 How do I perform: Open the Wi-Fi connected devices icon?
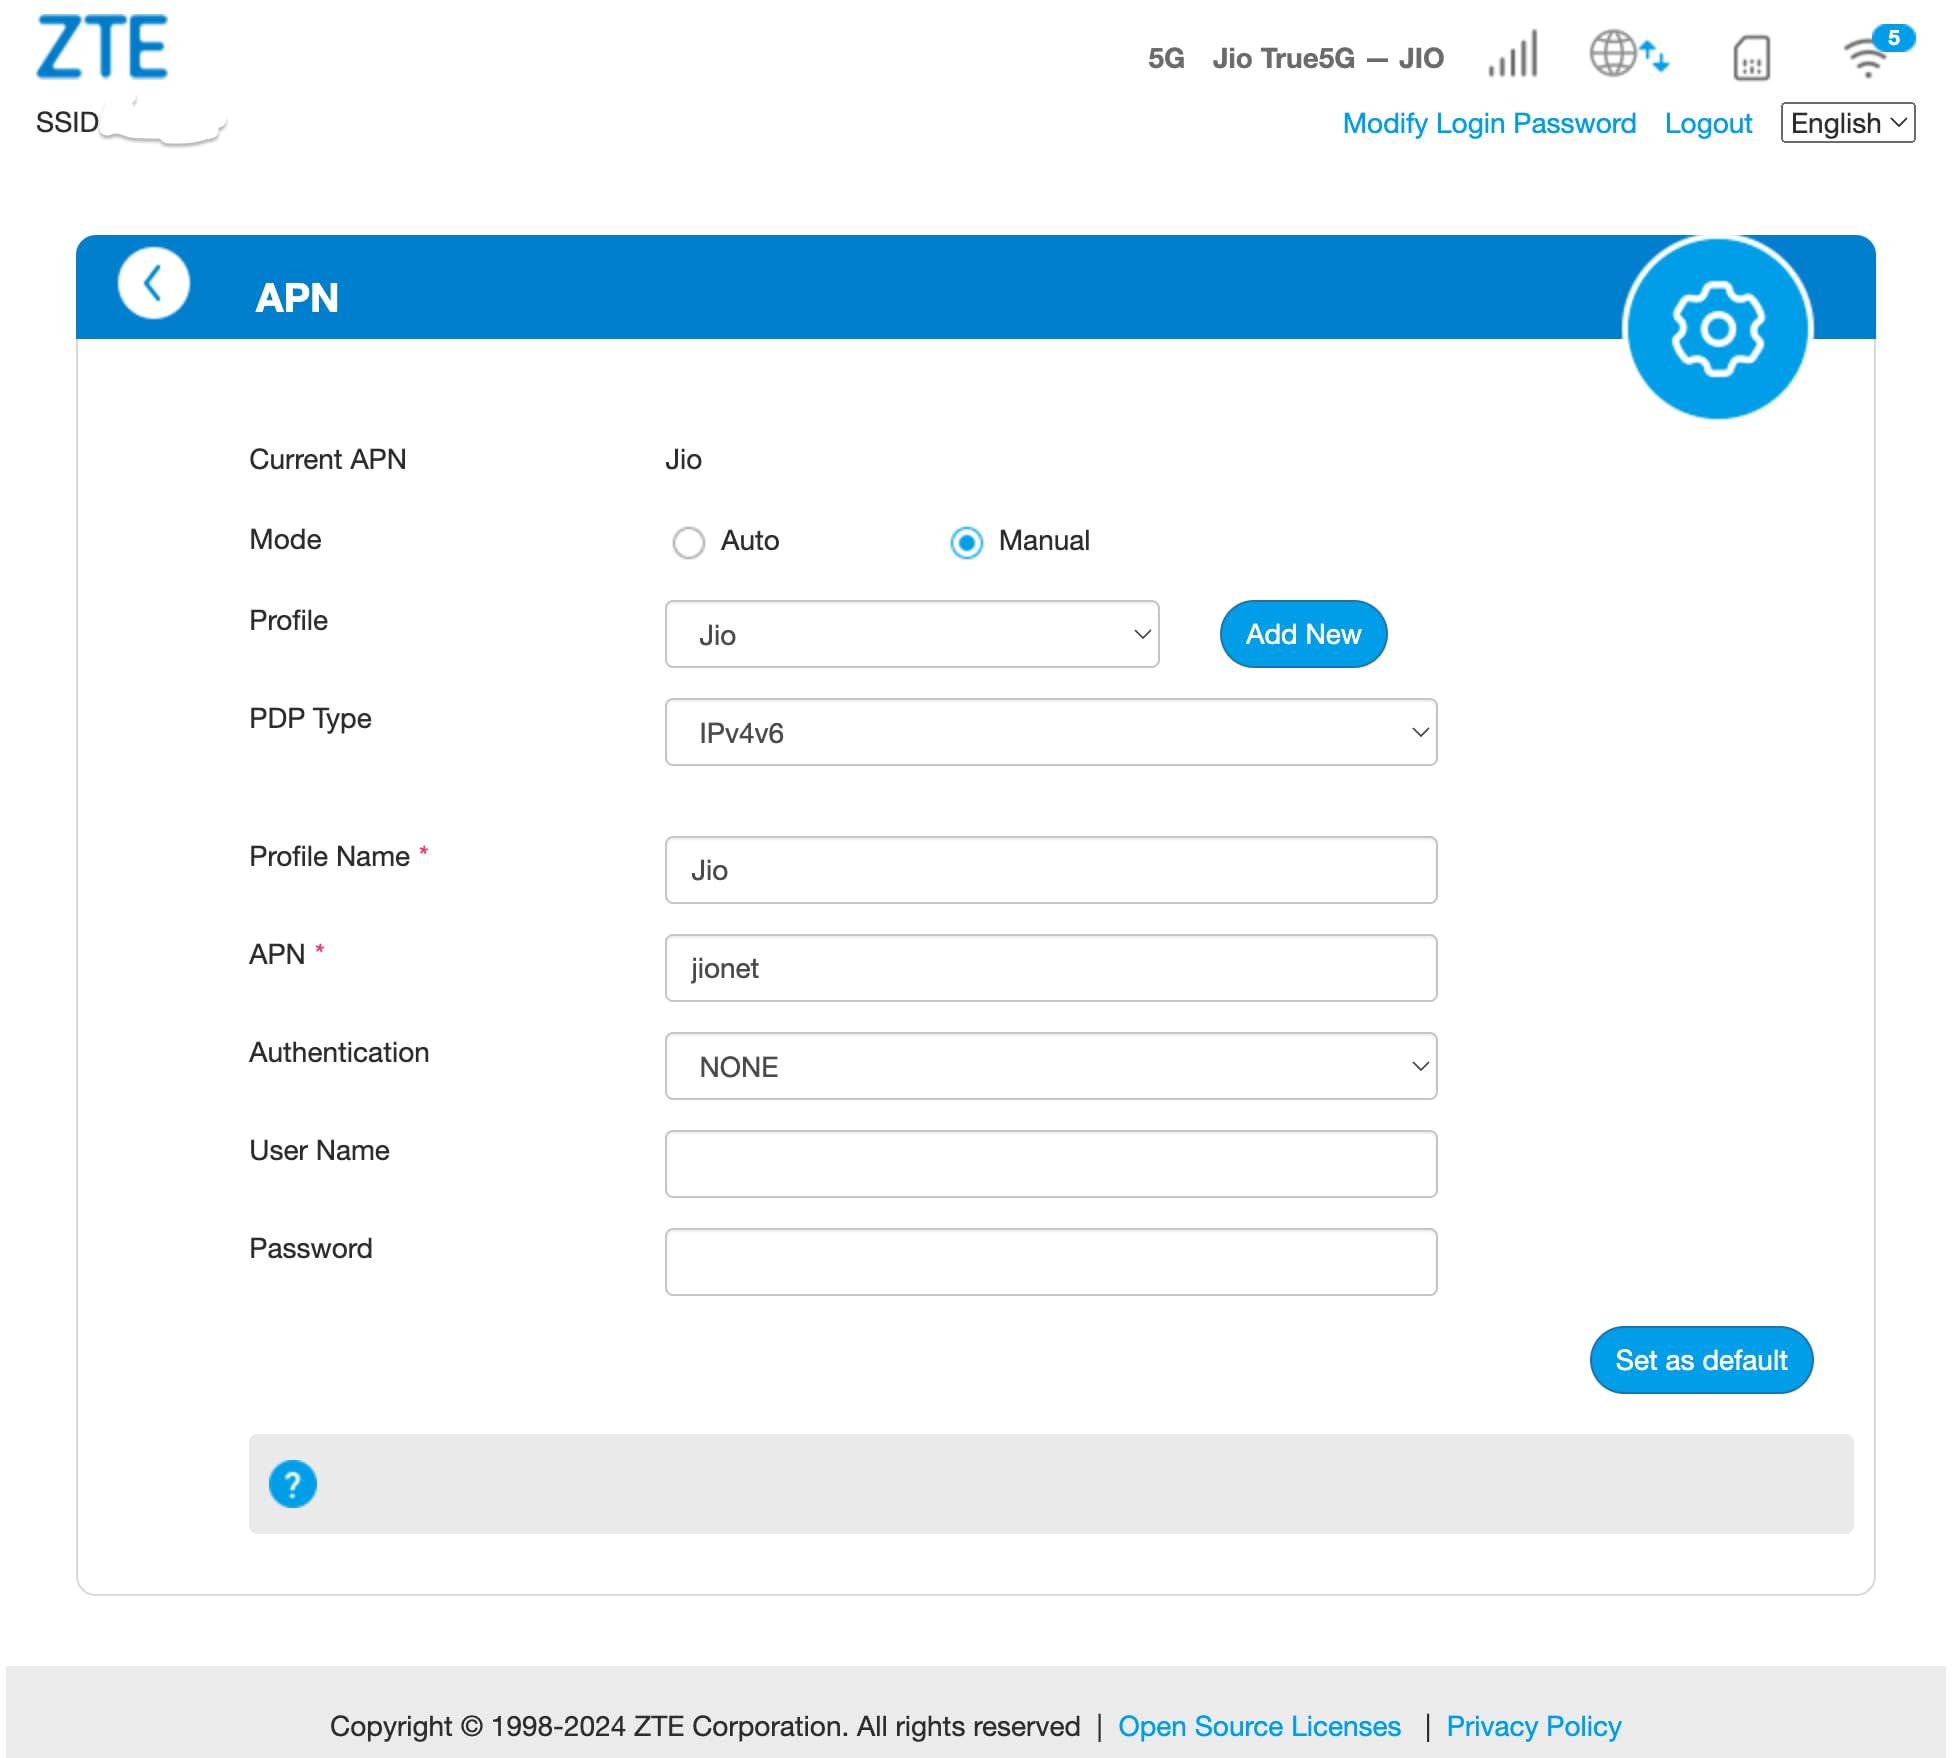click(x=1869, y=55)
